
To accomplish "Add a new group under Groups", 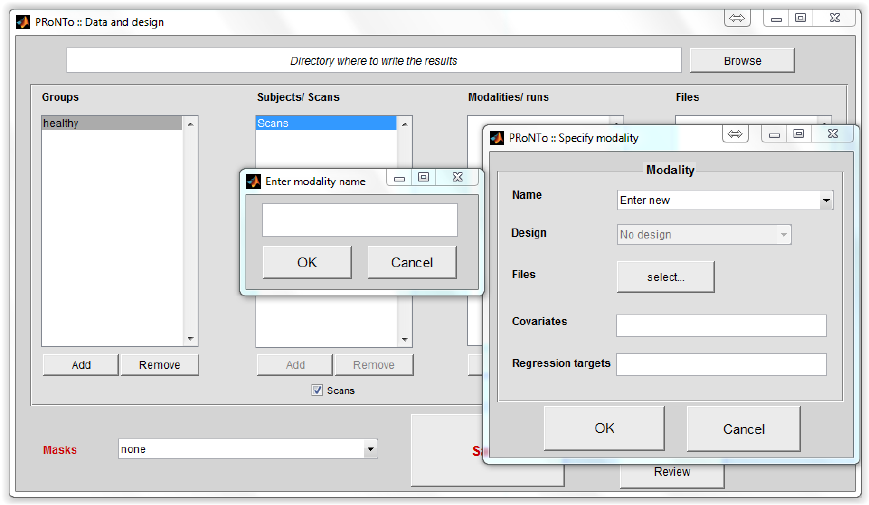I will (x=81, y=365).
